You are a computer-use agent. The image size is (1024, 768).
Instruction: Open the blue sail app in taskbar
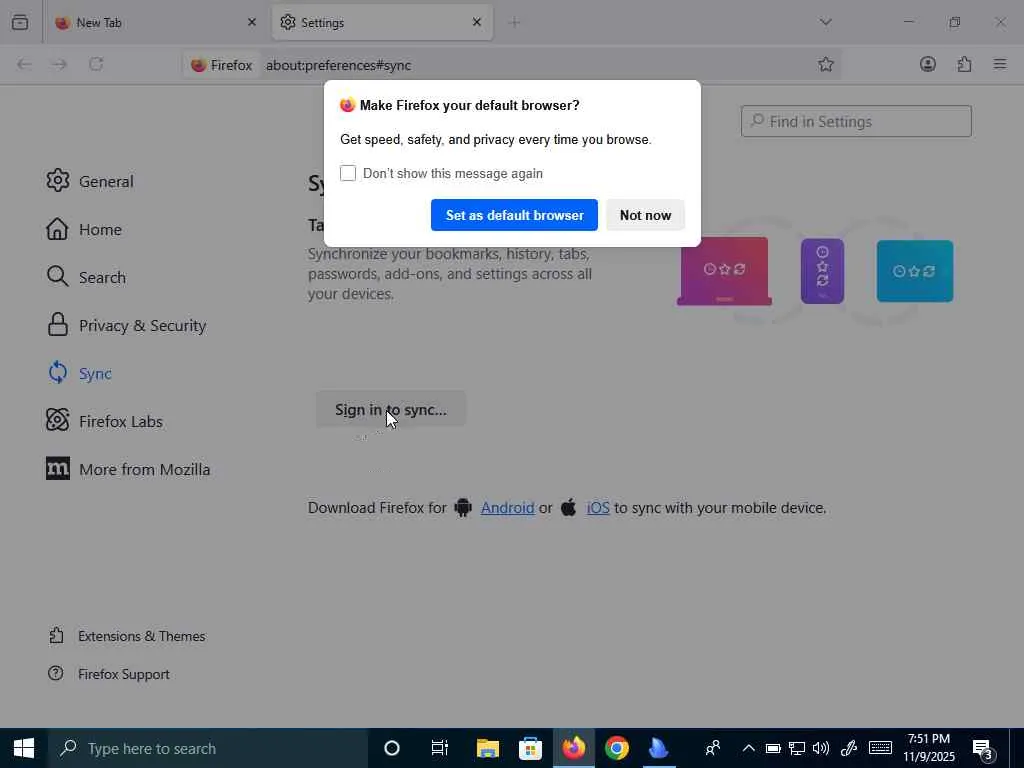click(x=659, y=748)
